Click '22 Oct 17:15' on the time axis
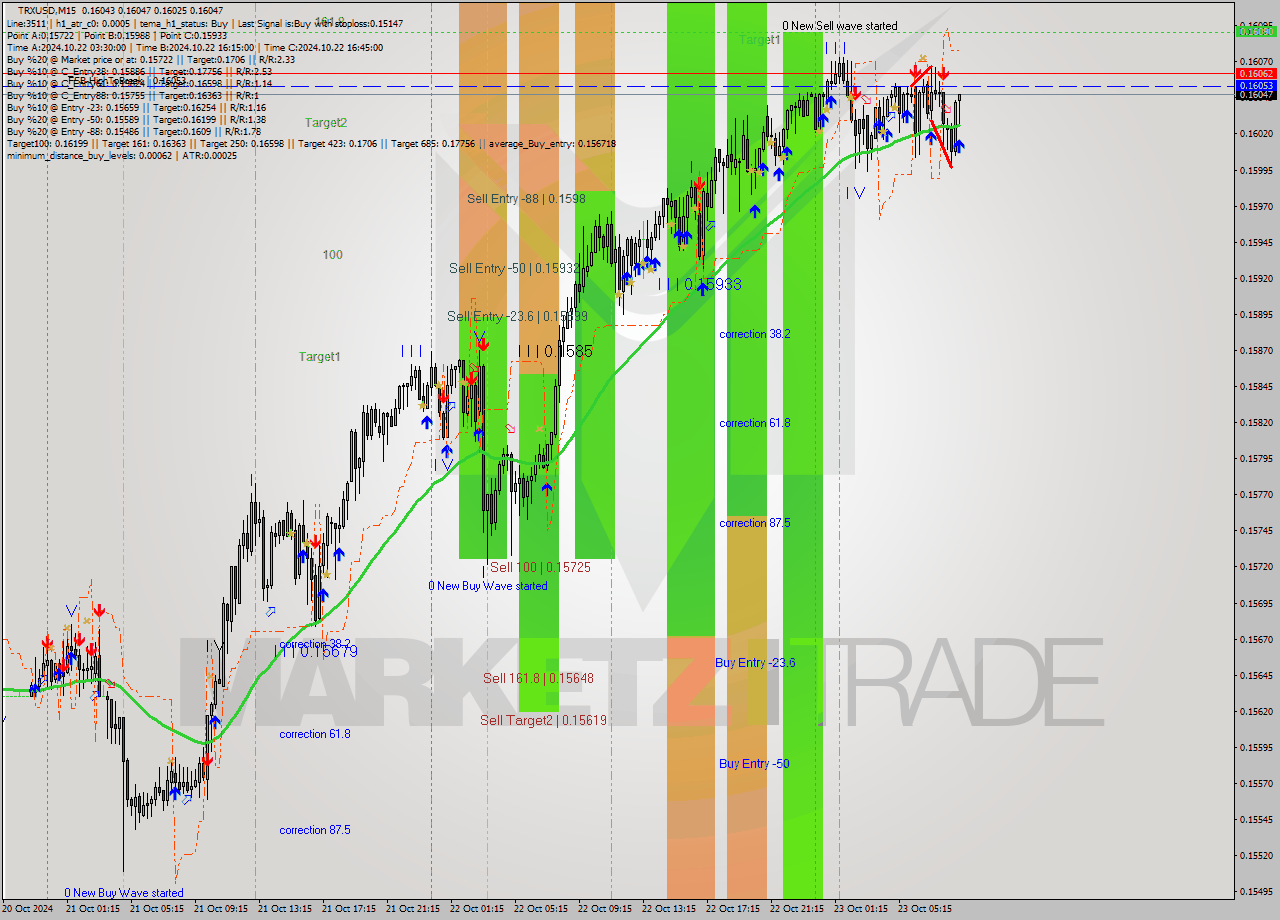This screenshot has width=1280, height=920. coord(733,909)
